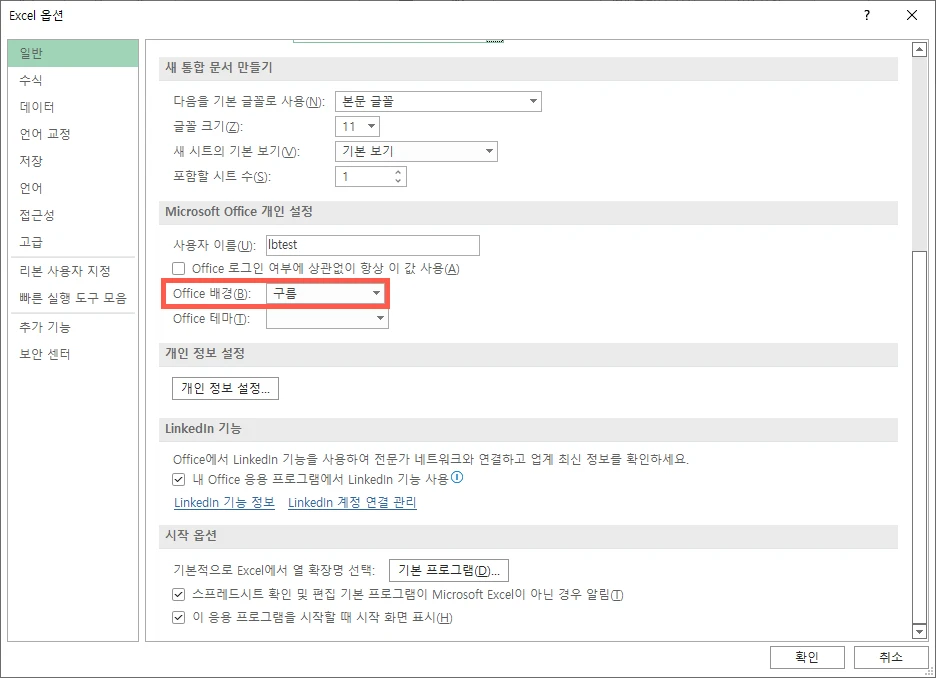Viewport: 936px width, 678px height.
Task: Decrease 포함할 시트 수 with down spinner
Action: (398, 180)
